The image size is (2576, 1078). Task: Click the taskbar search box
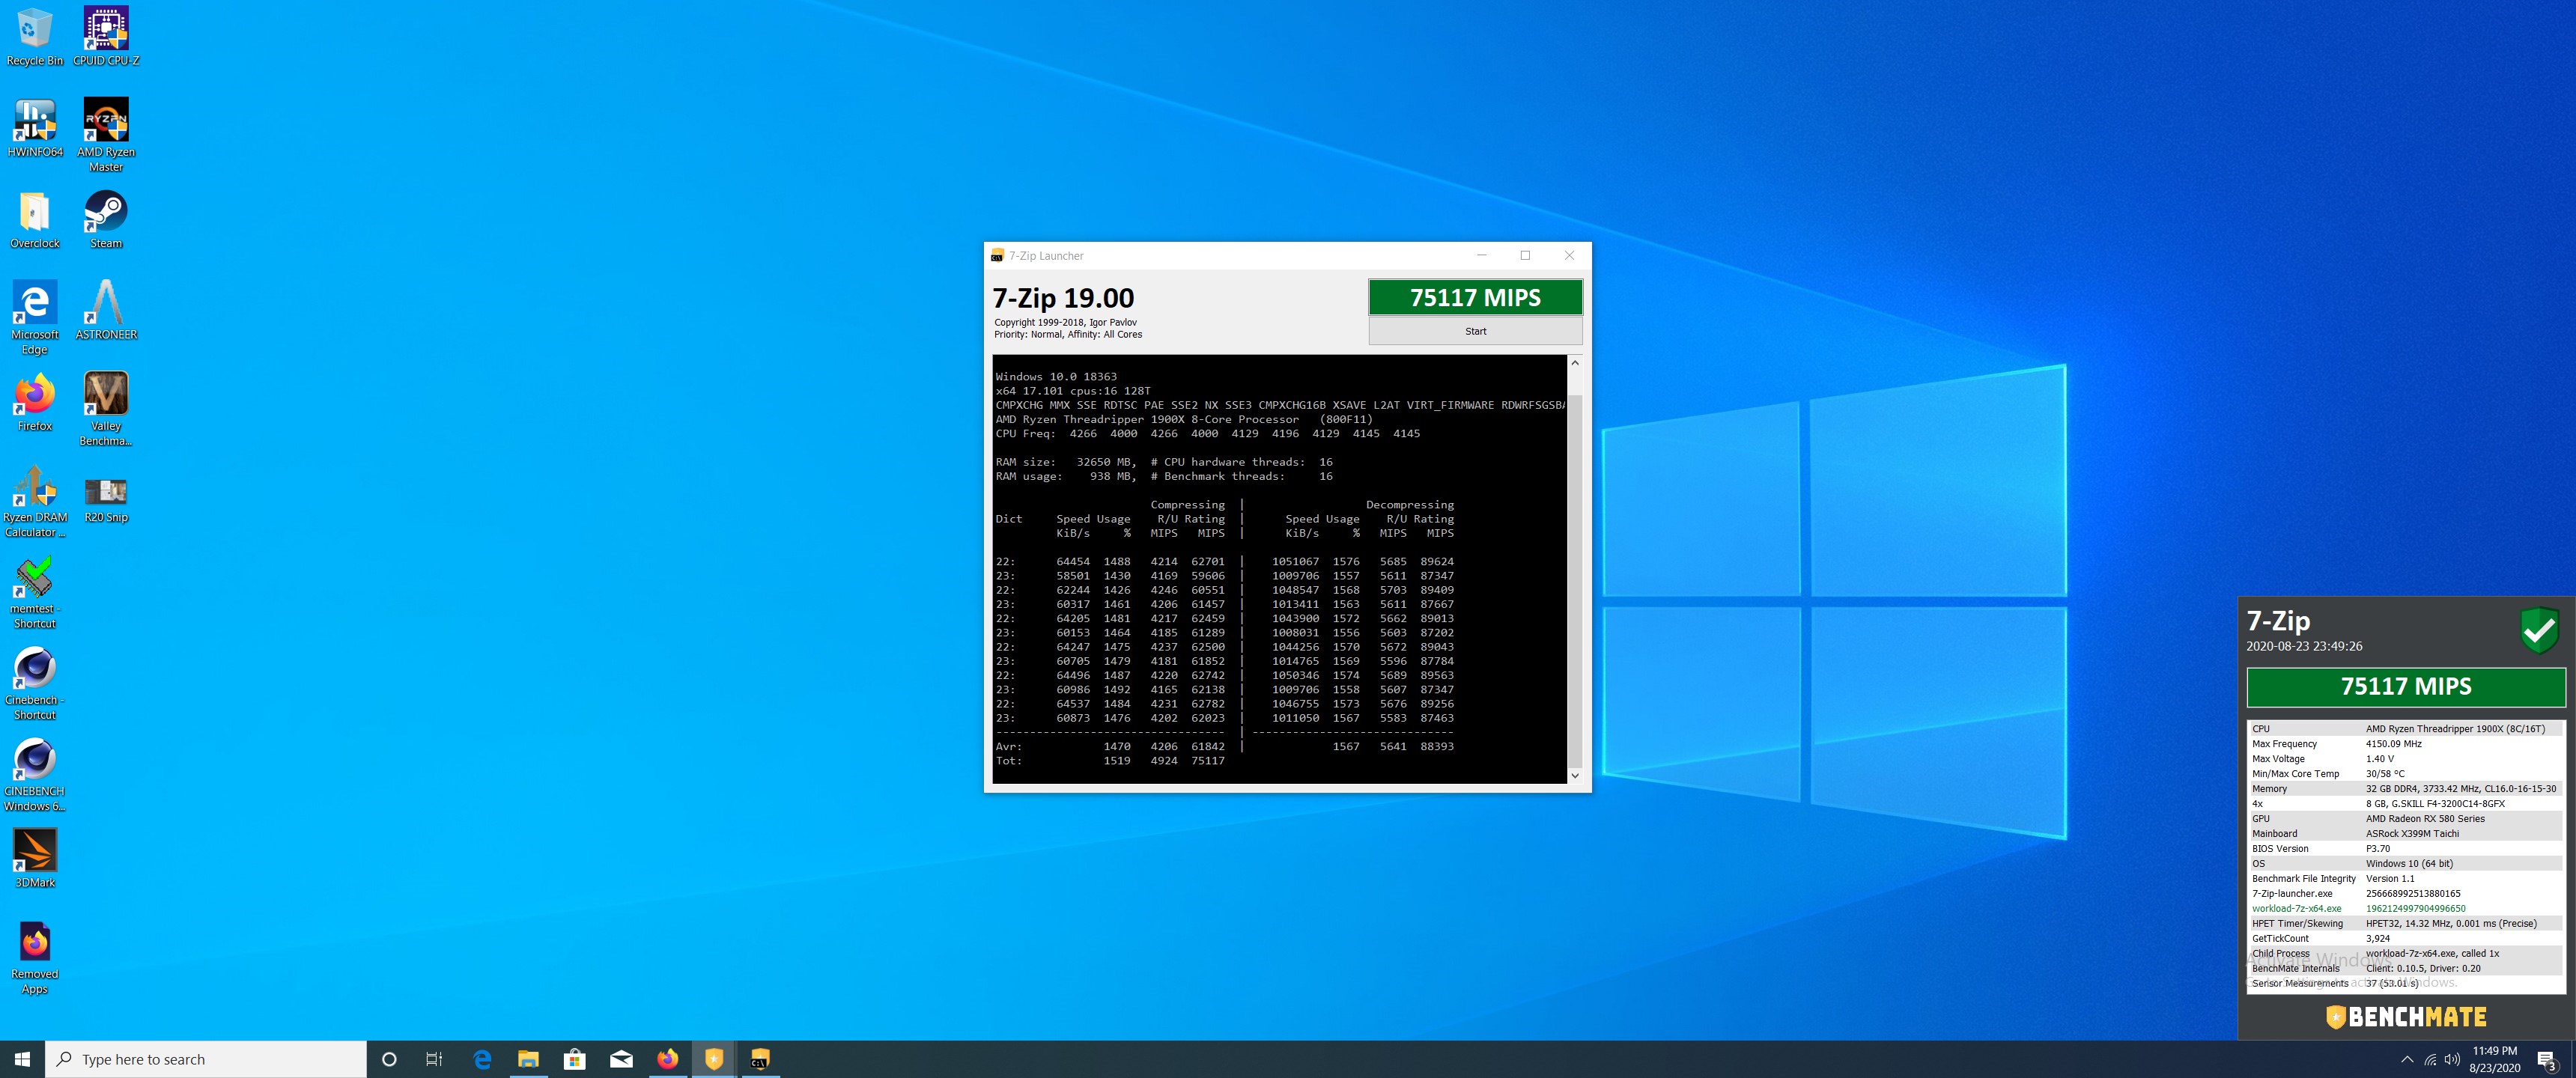click(x=206, y=1059)
